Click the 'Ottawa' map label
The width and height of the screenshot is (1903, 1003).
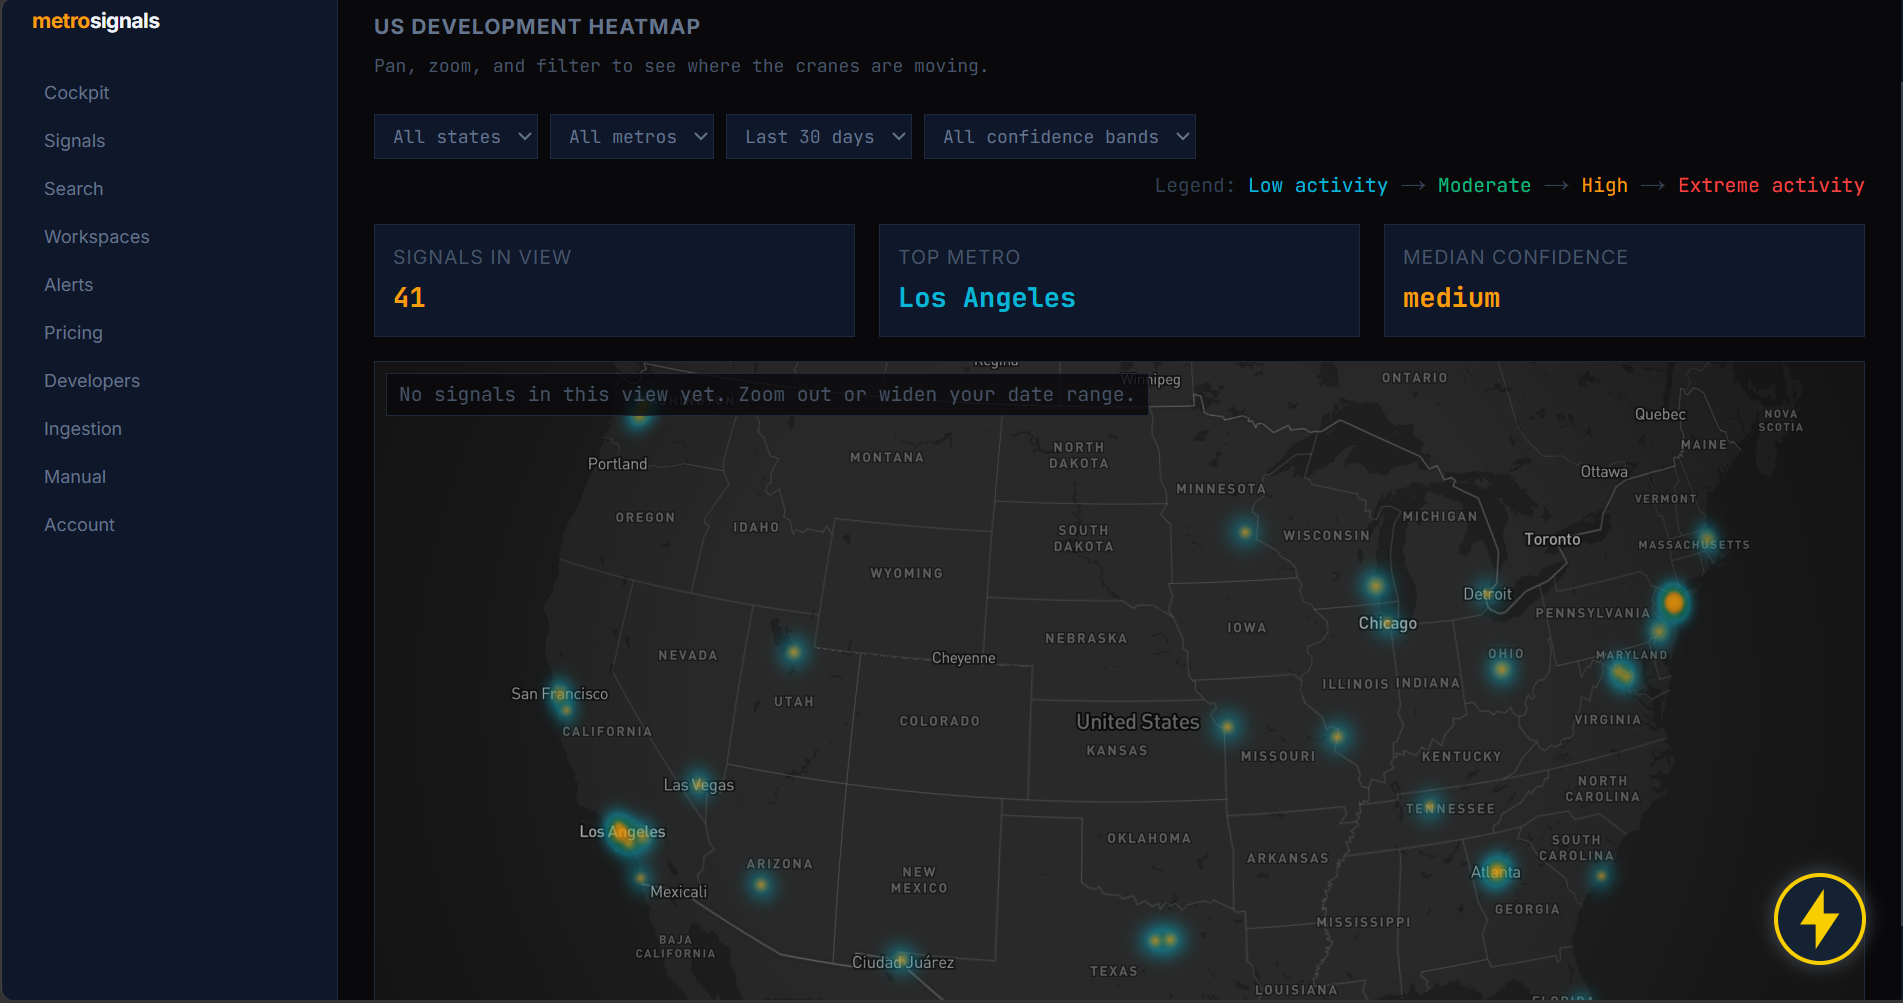pyautogui.click(x=1604, y=472)
